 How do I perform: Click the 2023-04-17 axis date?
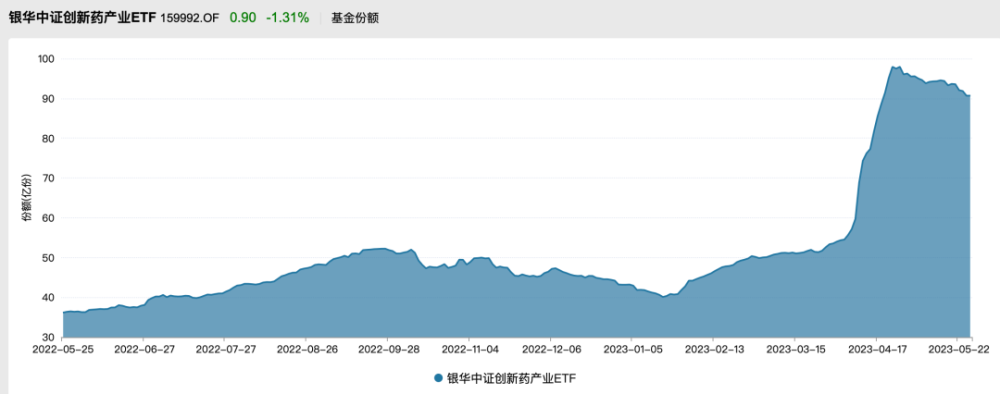[875, 349]
